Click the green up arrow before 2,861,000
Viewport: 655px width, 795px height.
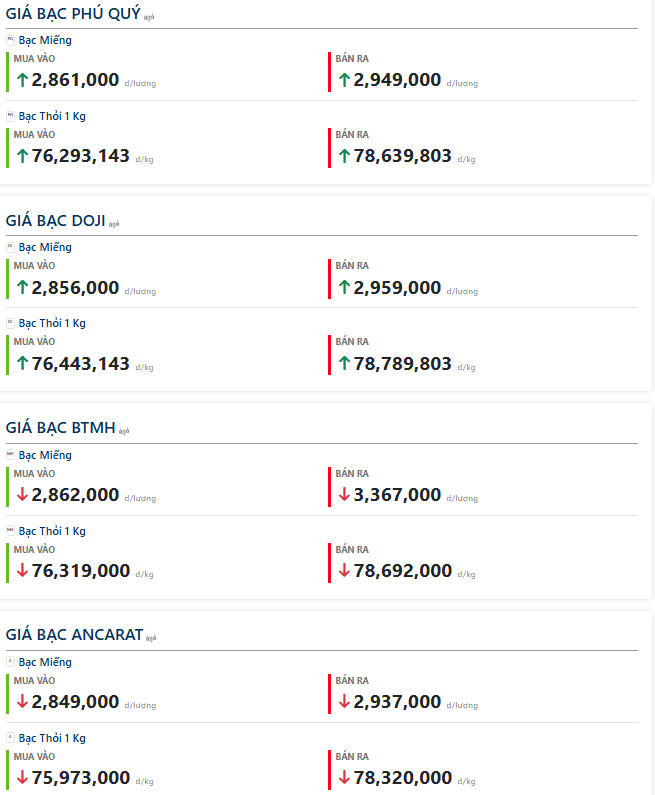tap(22, 80)
